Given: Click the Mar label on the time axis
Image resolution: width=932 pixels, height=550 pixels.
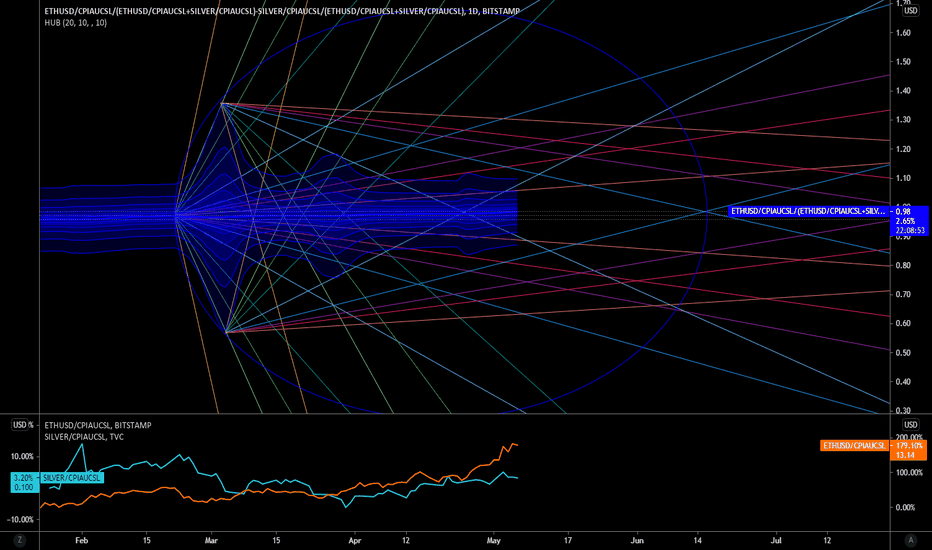Looking at the screenshot, I should (211, 540).
